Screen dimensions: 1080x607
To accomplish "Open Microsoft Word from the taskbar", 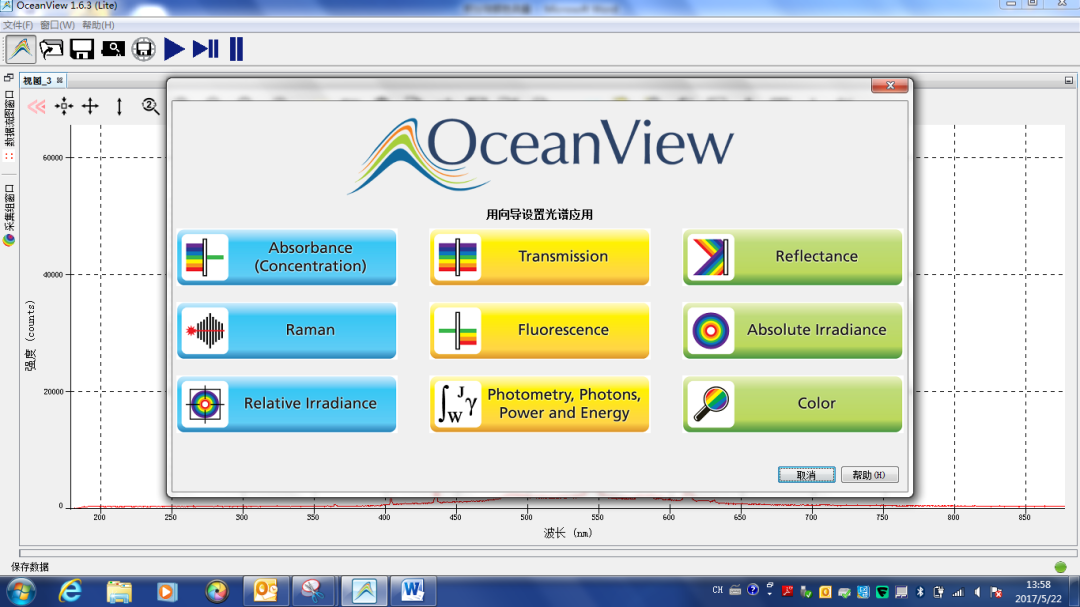I will point(412,591).
